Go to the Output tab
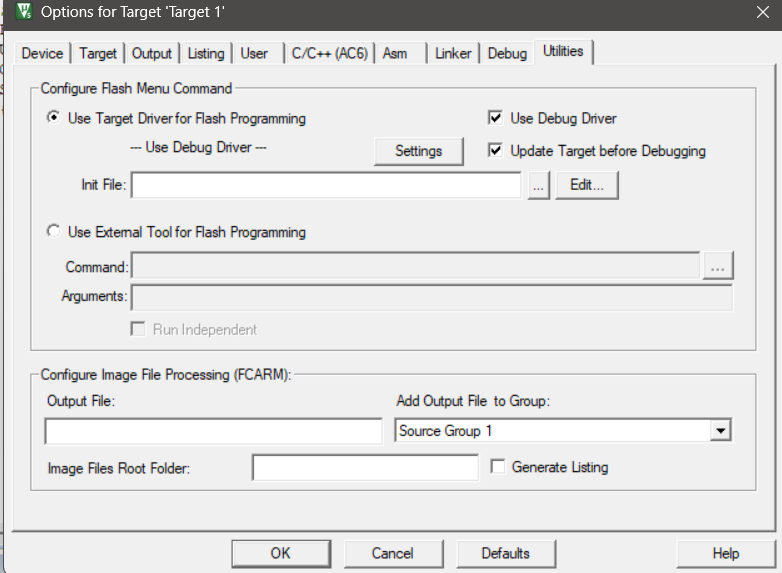The image size is (782, 573). coord(152,54)
